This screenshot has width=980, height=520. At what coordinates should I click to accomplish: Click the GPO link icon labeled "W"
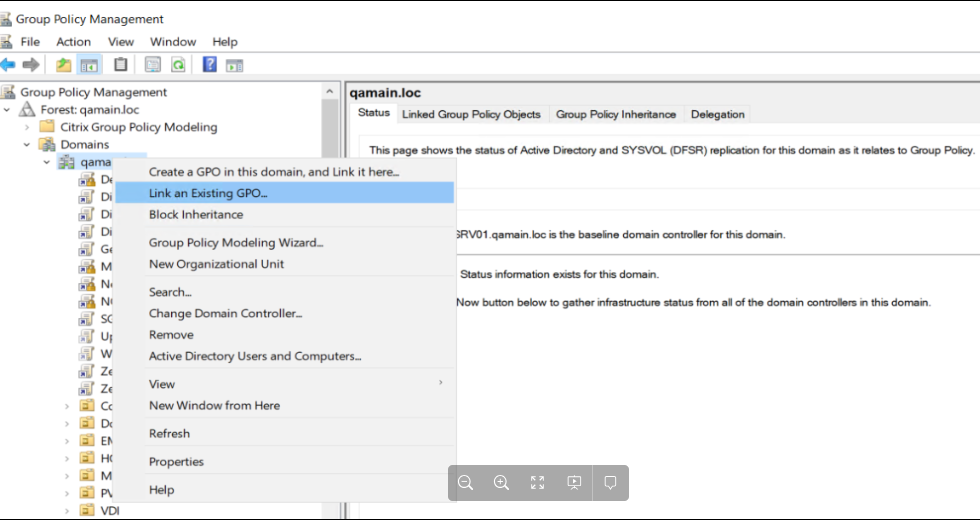tap(86, 354)
